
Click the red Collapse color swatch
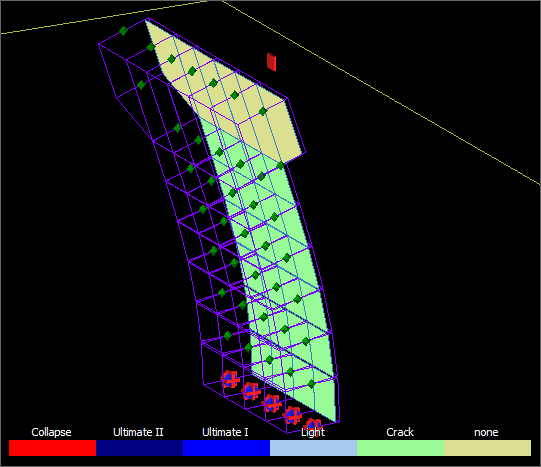[x=52, y=448]
